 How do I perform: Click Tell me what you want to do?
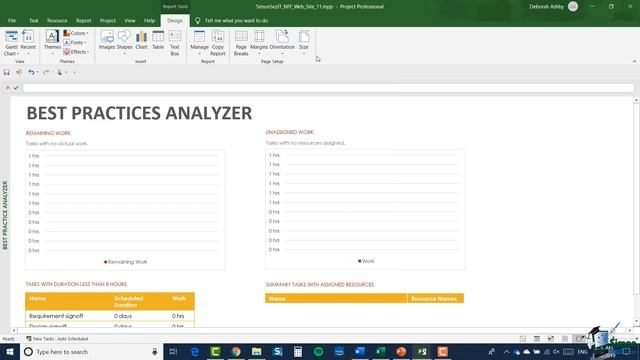[x=236, y=20]
